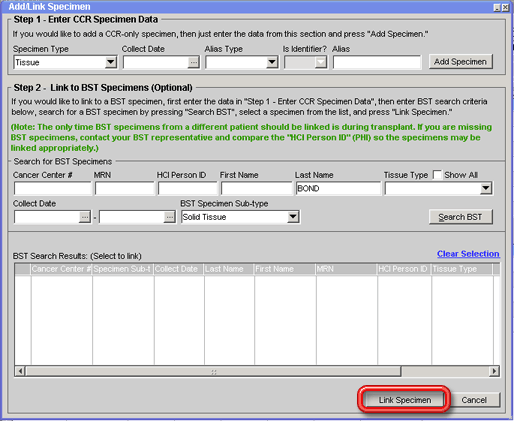Minimize the Add/Link Specimen dialog
This screenshot has width=514, height=421.
pyautogui.click(x=497, y=7)
